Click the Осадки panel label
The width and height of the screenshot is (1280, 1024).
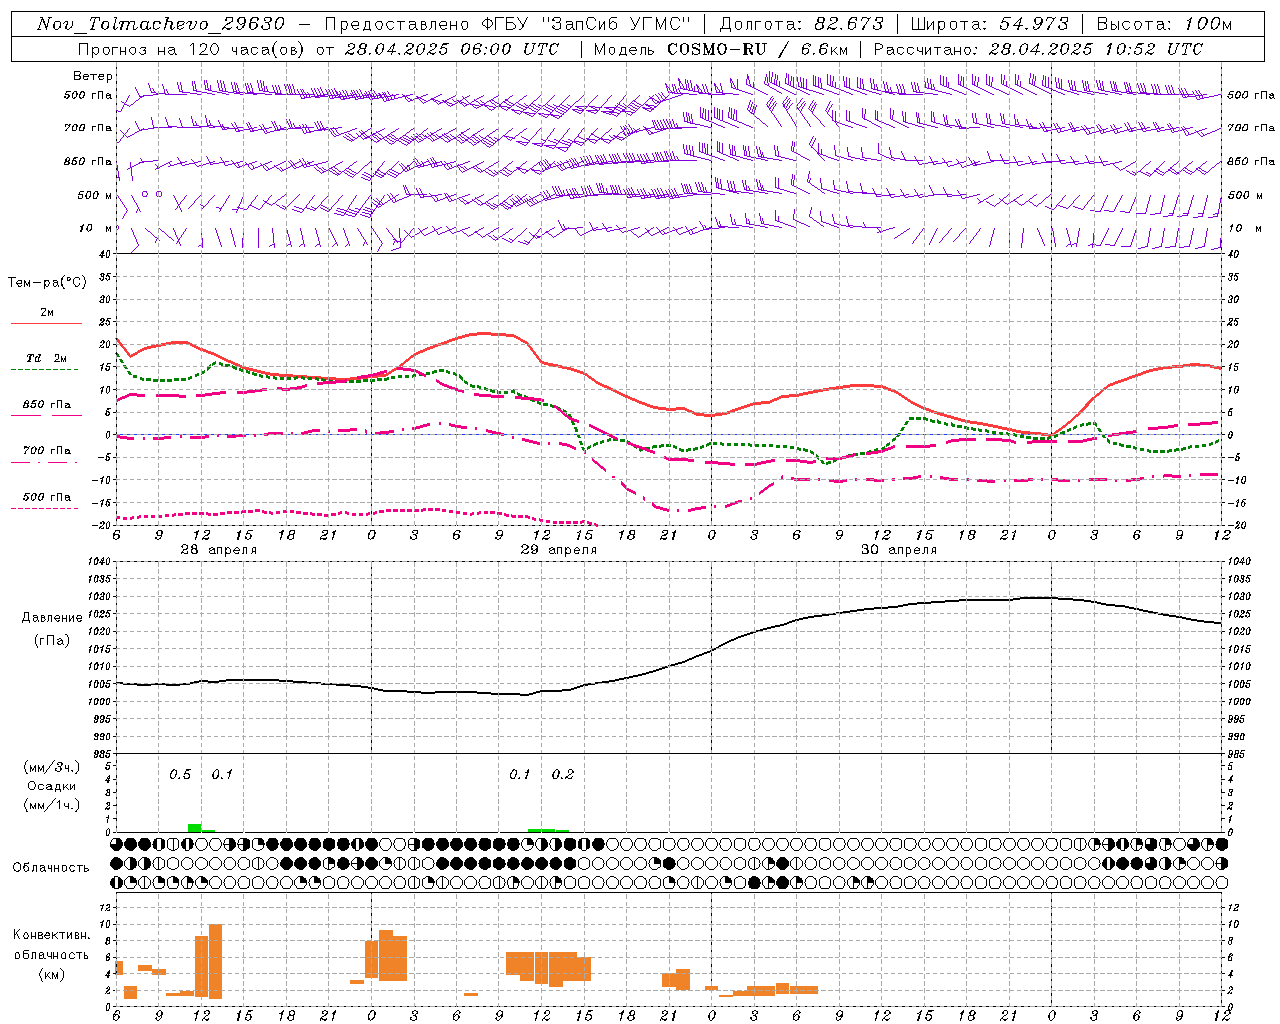tap(52, 786)
